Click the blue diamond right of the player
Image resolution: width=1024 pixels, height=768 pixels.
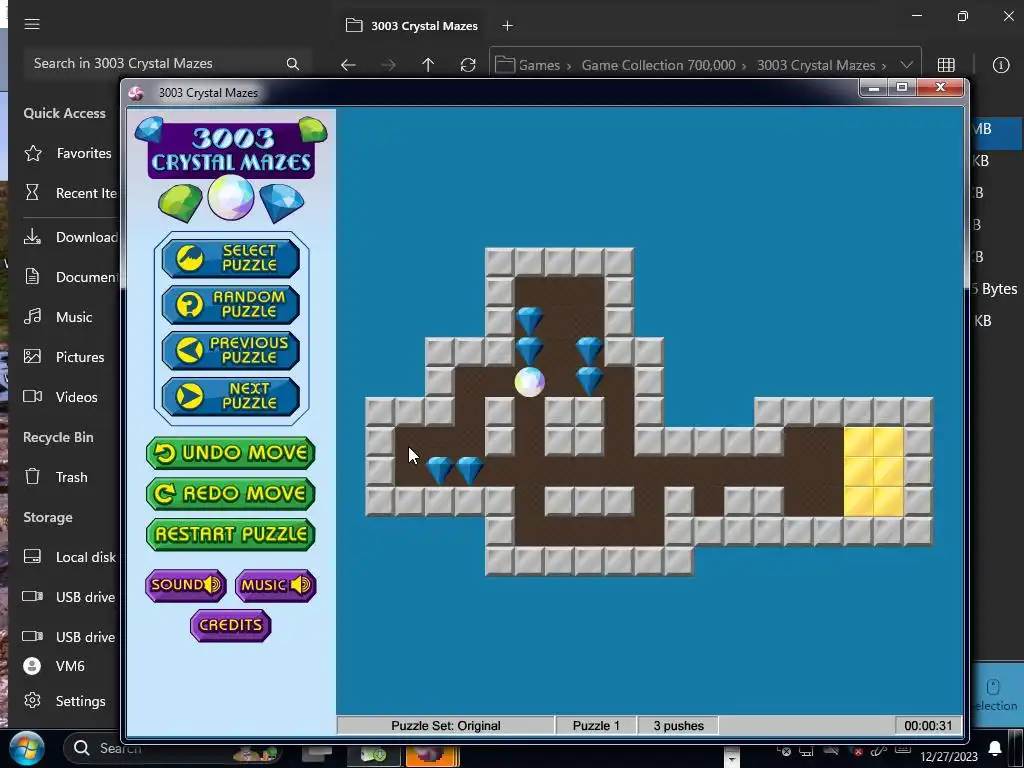(589, 381)
